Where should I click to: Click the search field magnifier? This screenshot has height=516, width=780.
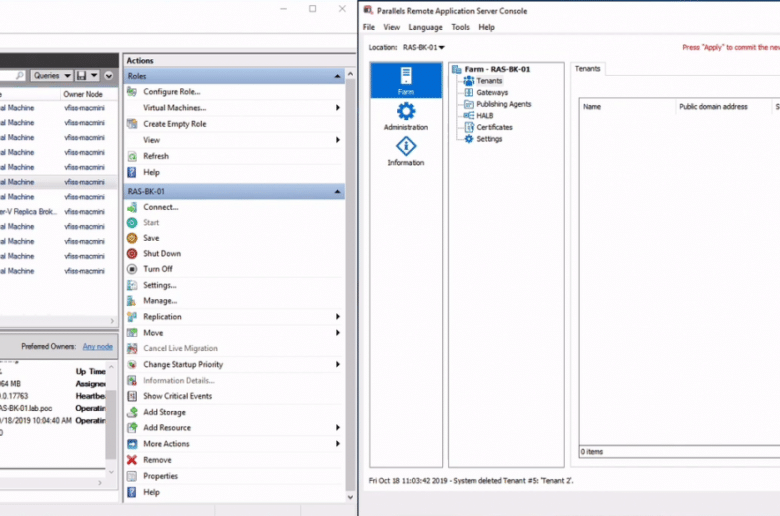pos(19,76)
